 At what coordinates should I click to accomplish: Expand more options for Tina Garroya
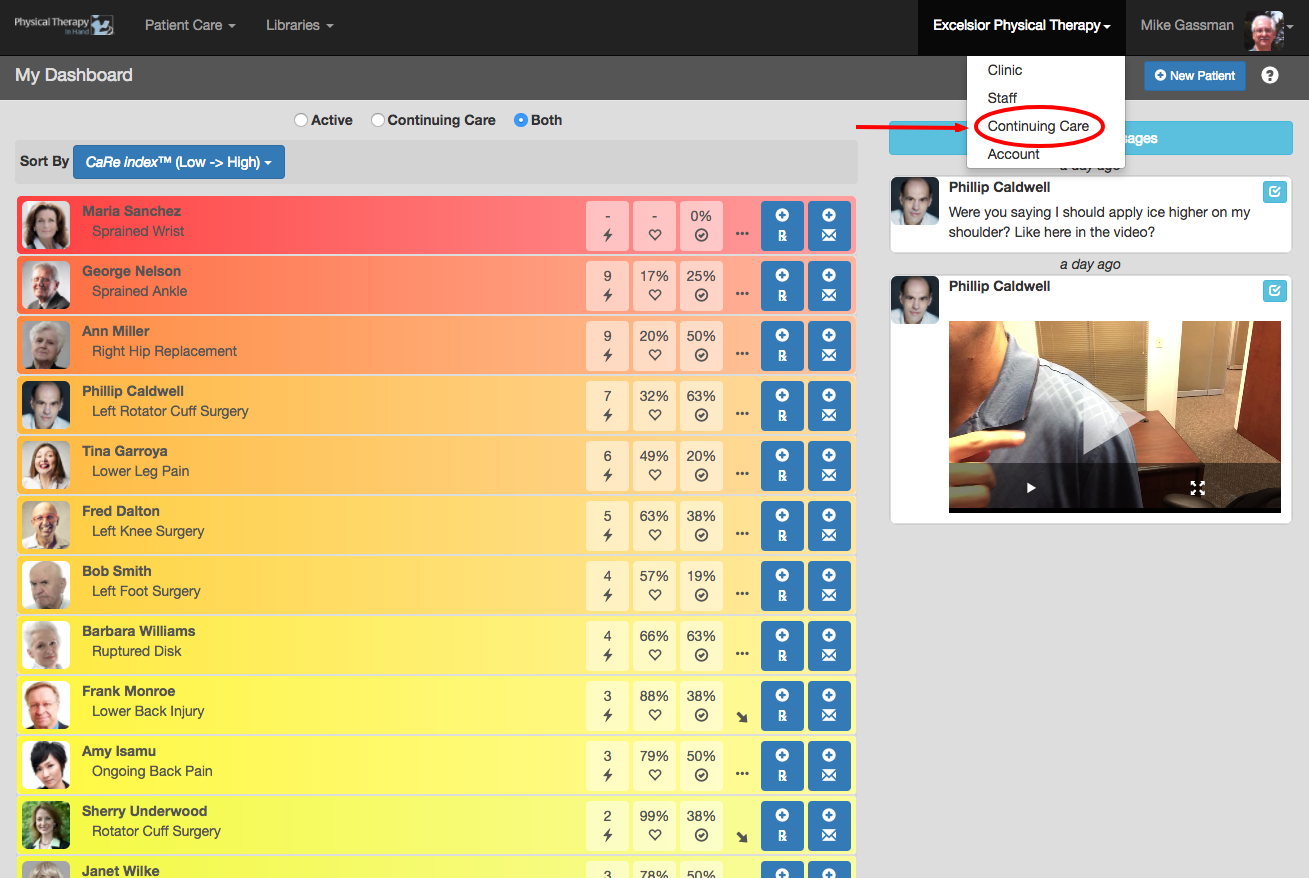(742, 473)
